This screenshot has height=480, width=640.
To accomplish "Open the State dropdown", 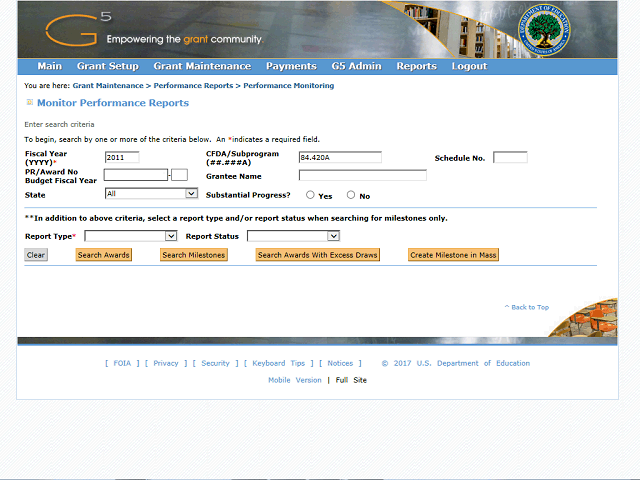I will tap(151, 193).
